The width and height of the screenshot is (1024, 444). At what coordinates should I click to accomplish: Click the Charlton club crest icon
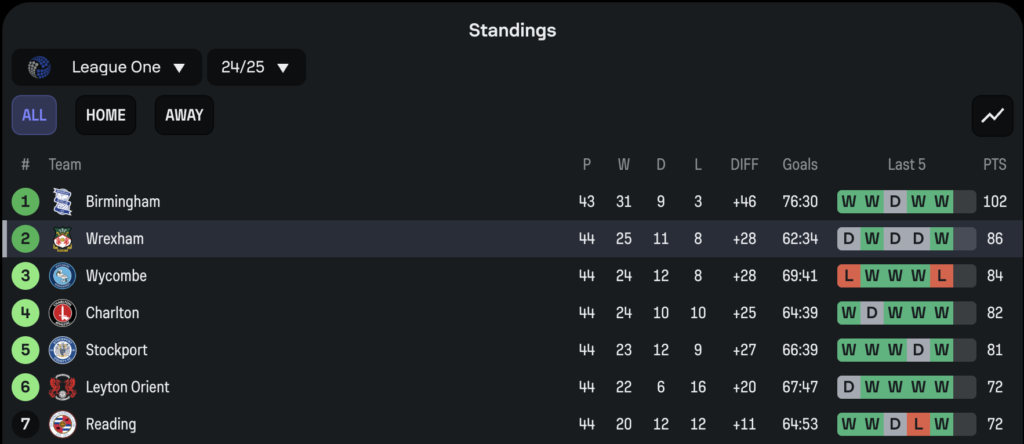63,313
